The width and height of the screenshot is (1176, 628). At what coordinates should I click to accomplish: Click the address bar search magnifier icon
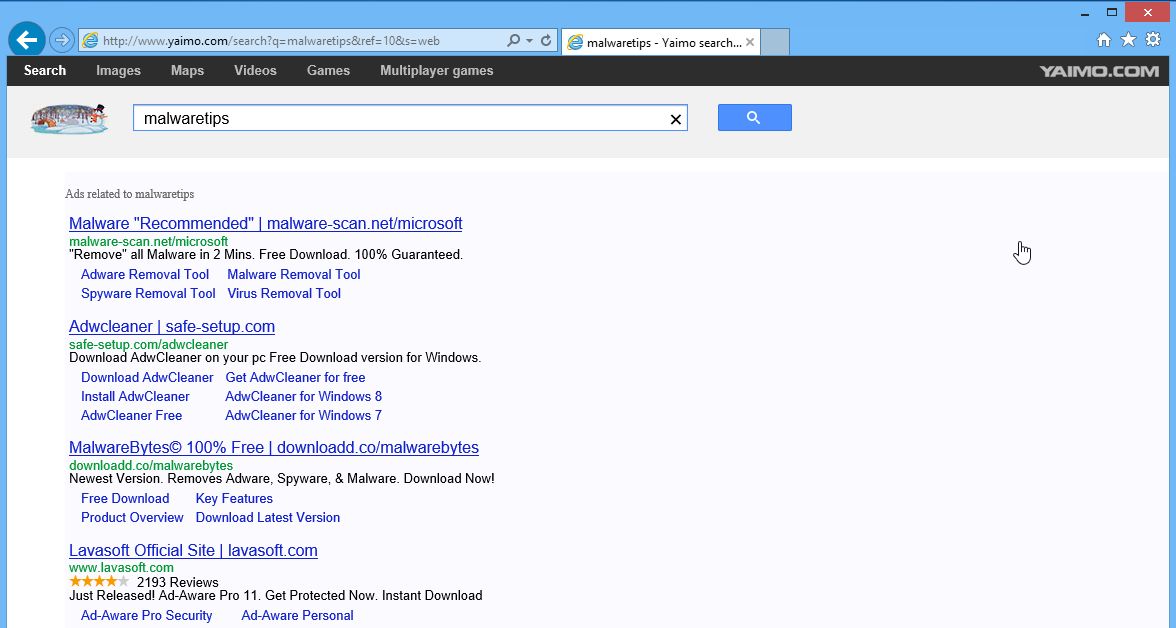(513, 41)
